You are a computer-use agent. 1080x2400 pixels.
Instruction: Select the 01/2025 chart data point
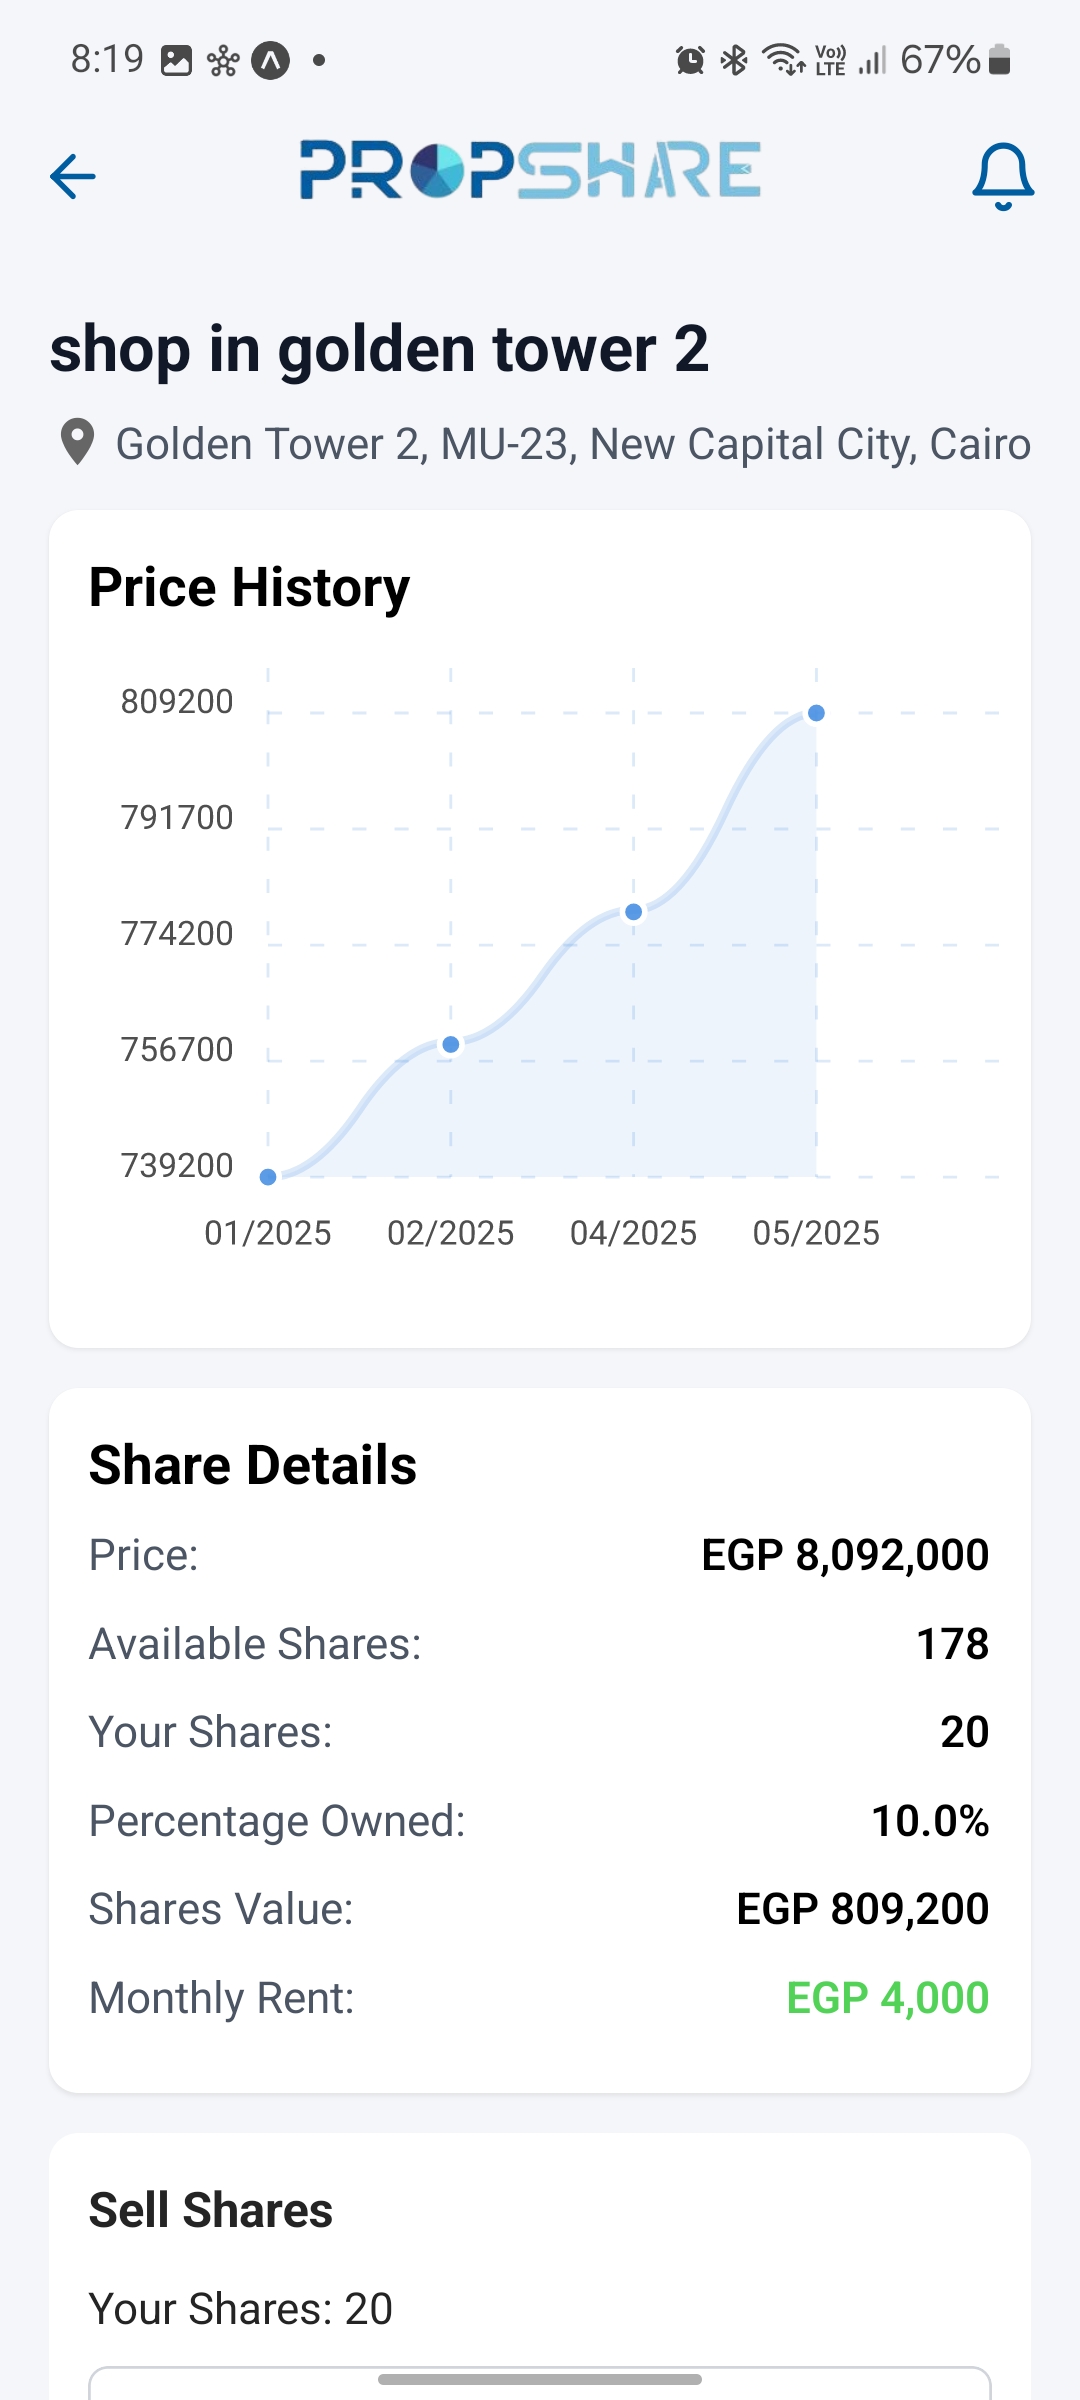(x=268, y=1177)
